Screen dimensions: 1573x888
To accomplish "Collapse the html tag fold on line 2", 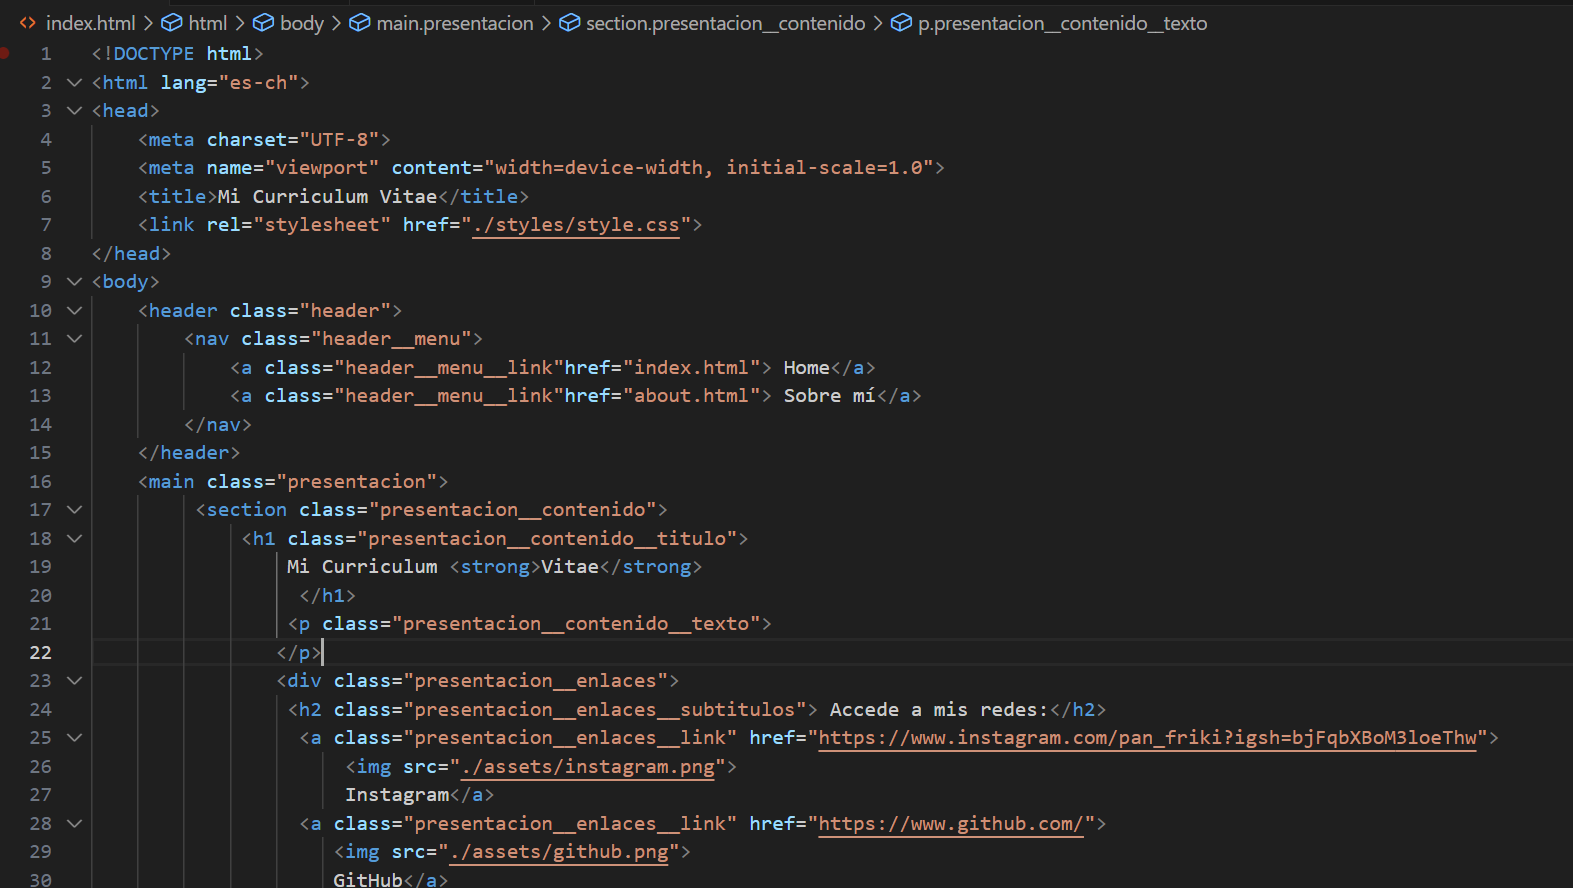I will 74,82.
